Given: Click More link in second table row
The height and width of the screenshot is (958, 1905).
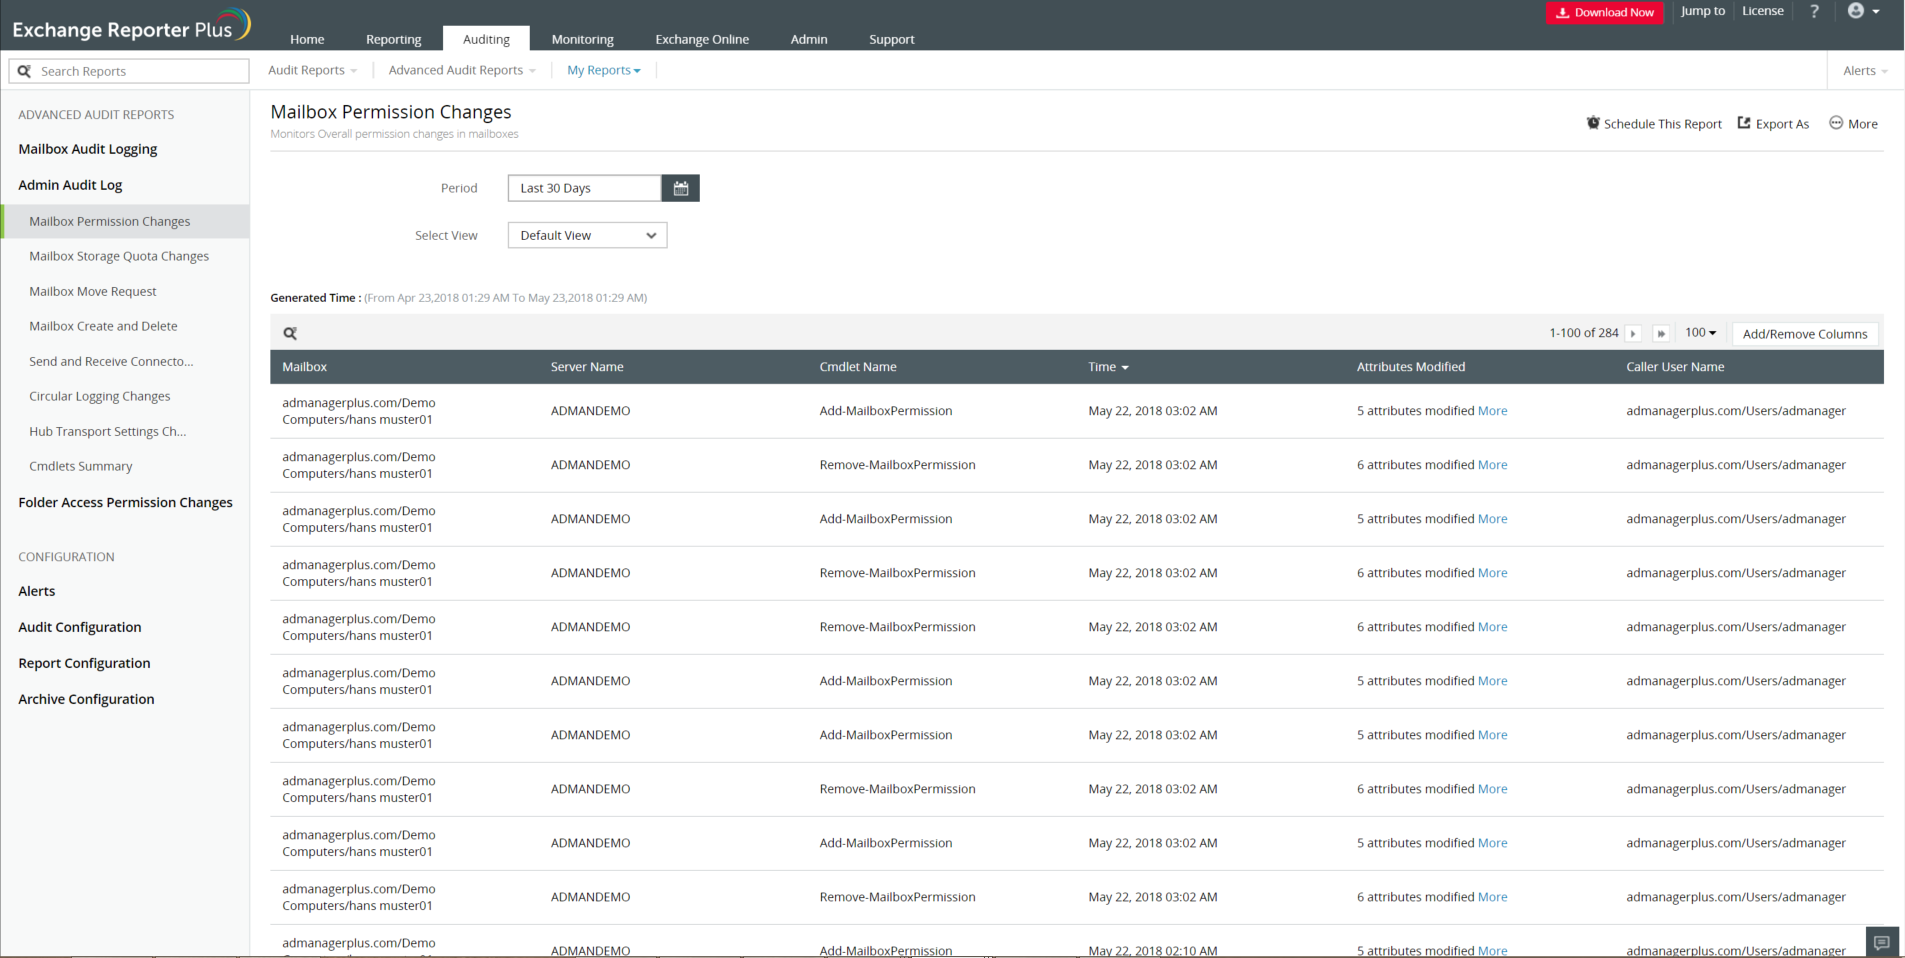Looking at the screenshot, I should pos(1492,465).
